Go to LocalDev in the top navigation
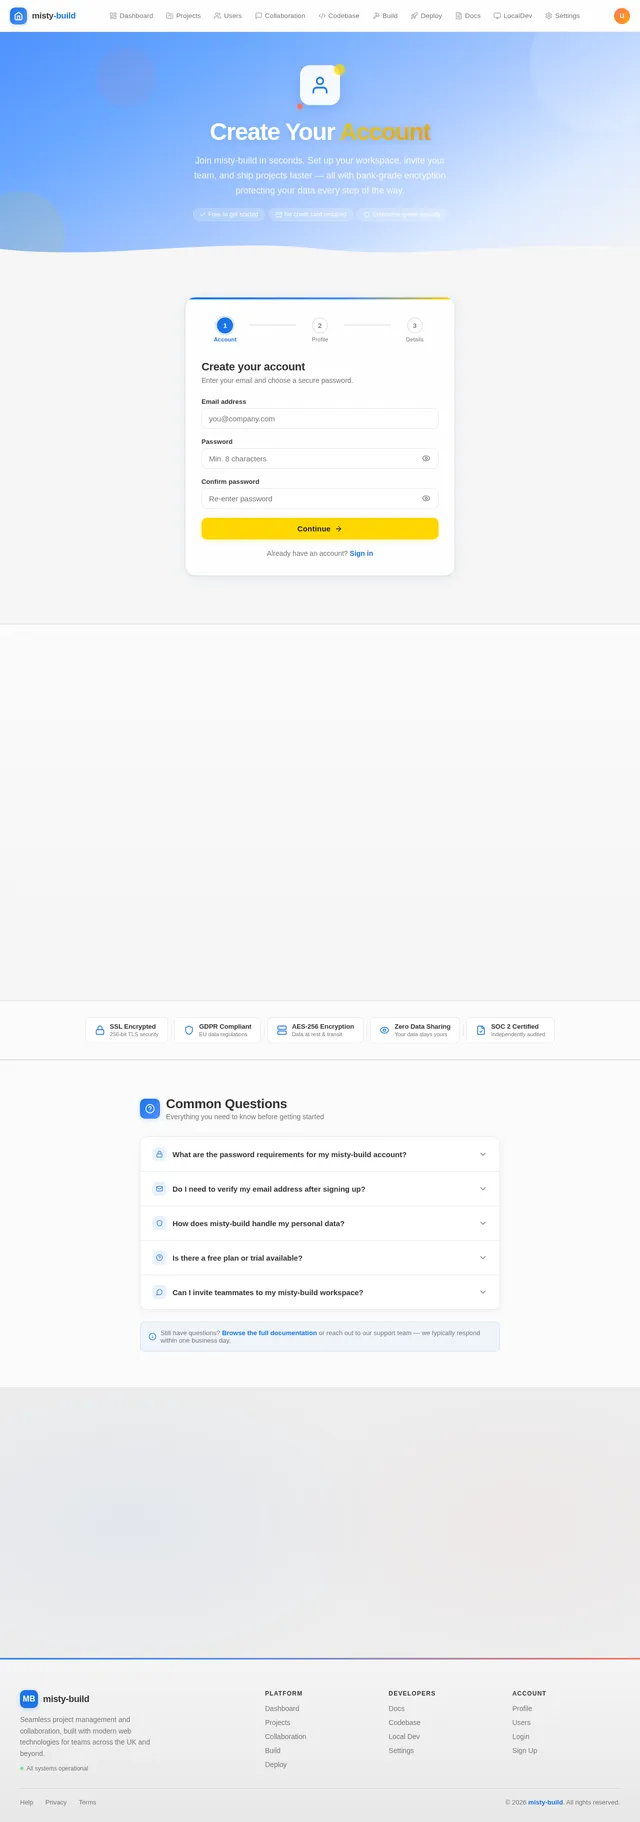This screenshot has width=640, height=1822. 513,16
